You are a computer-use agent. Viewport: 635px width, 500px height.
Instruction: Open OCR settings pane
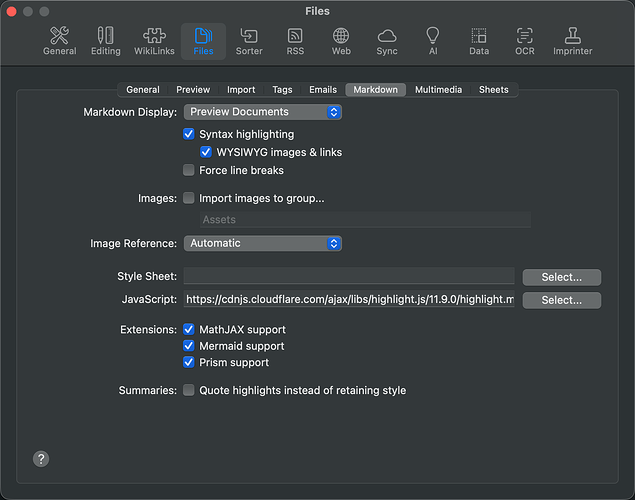(524, 40)
